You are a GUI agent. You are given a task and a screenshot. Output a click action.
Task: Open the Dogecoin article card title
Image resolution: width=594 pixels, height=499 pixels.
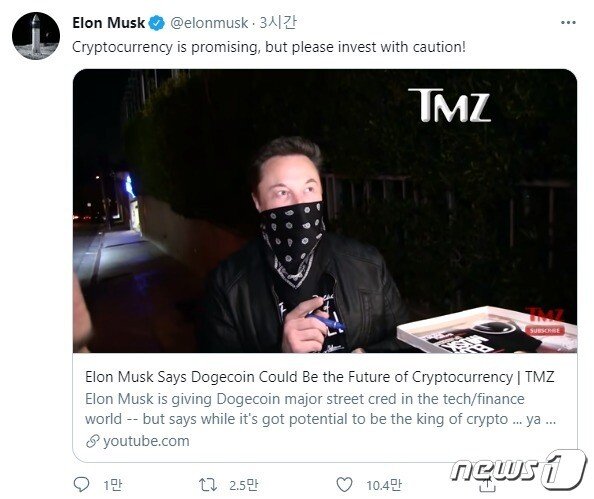tap(319, 377)
